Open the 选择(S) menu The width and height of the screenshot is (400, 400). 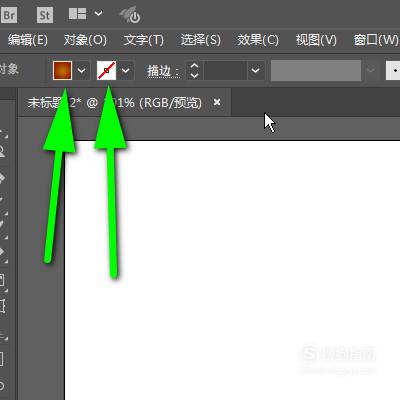click(x=201, y=40)
